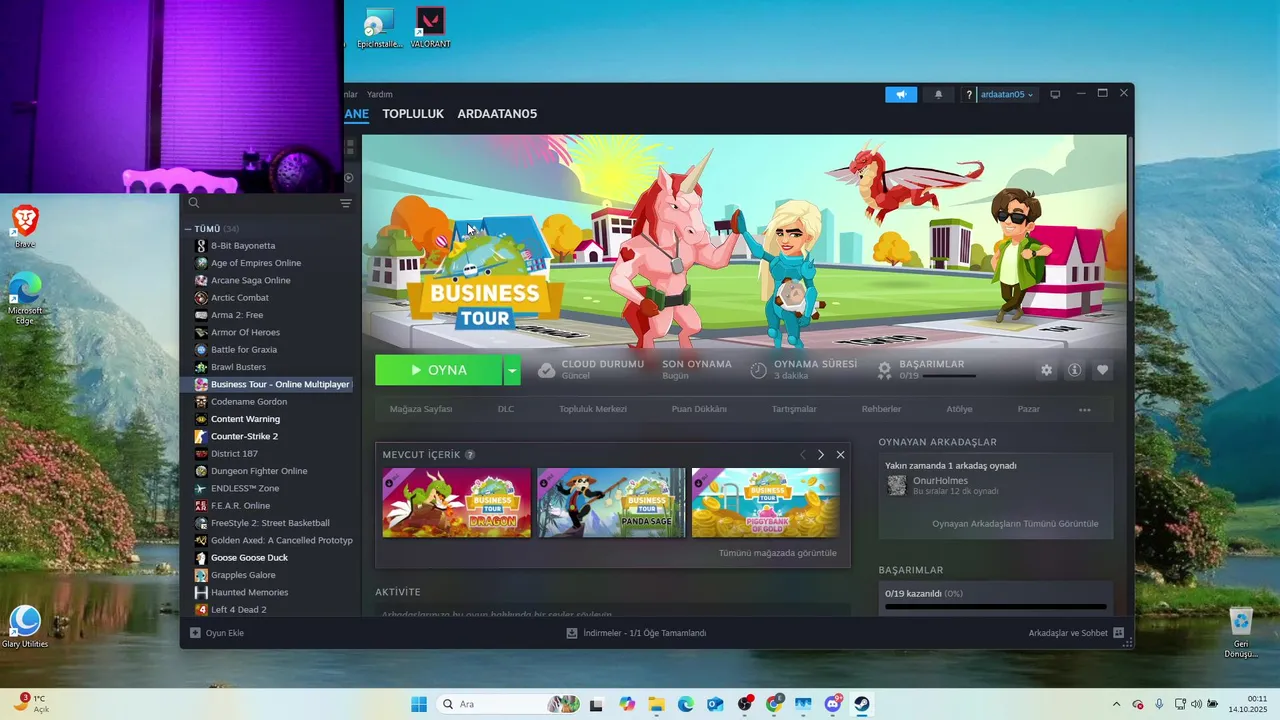Open the three-dots more menu after Pazar
This screenshot has height=720, width=1280.
1085,409
